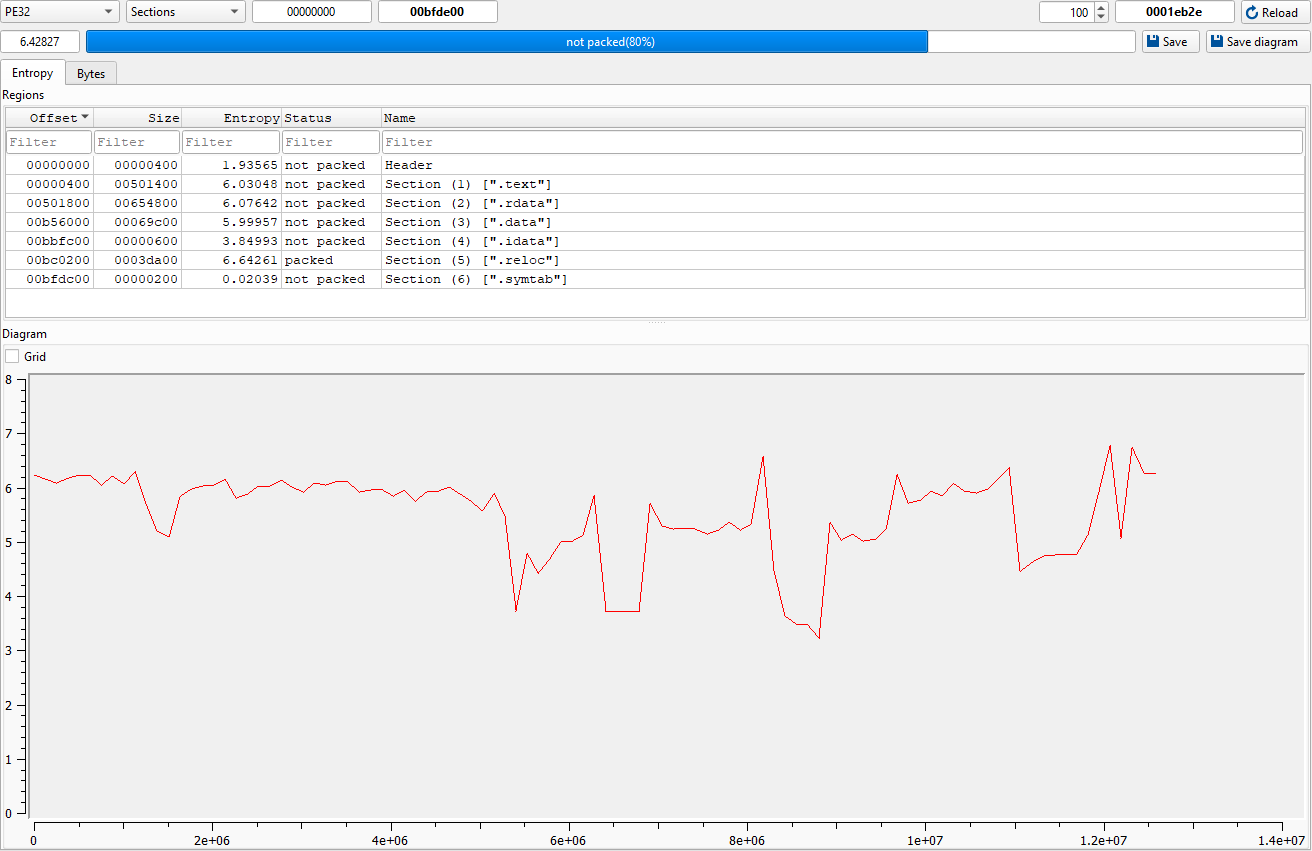Select the Section (1) [".text"] row

pyautogui.click(x=655, y=184)
